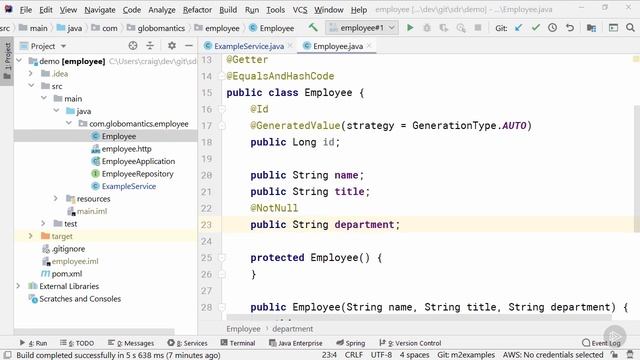Image resolution: width=640 pixels, height=360 pixels.
Task: Collapse com.globomantics.employee package
Action: [69, 123]
